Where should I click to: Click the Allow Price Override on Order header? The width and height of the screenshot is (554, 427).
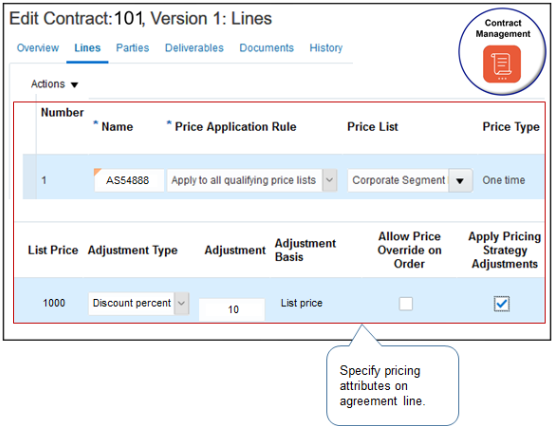click(409, 250)
